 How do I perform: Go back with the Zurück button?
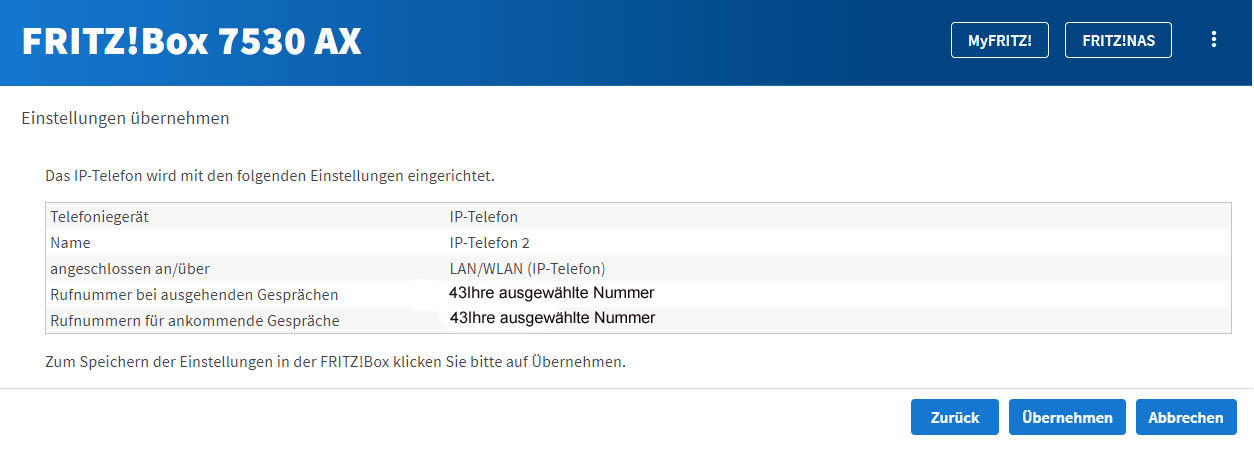(x=955, y=418)
